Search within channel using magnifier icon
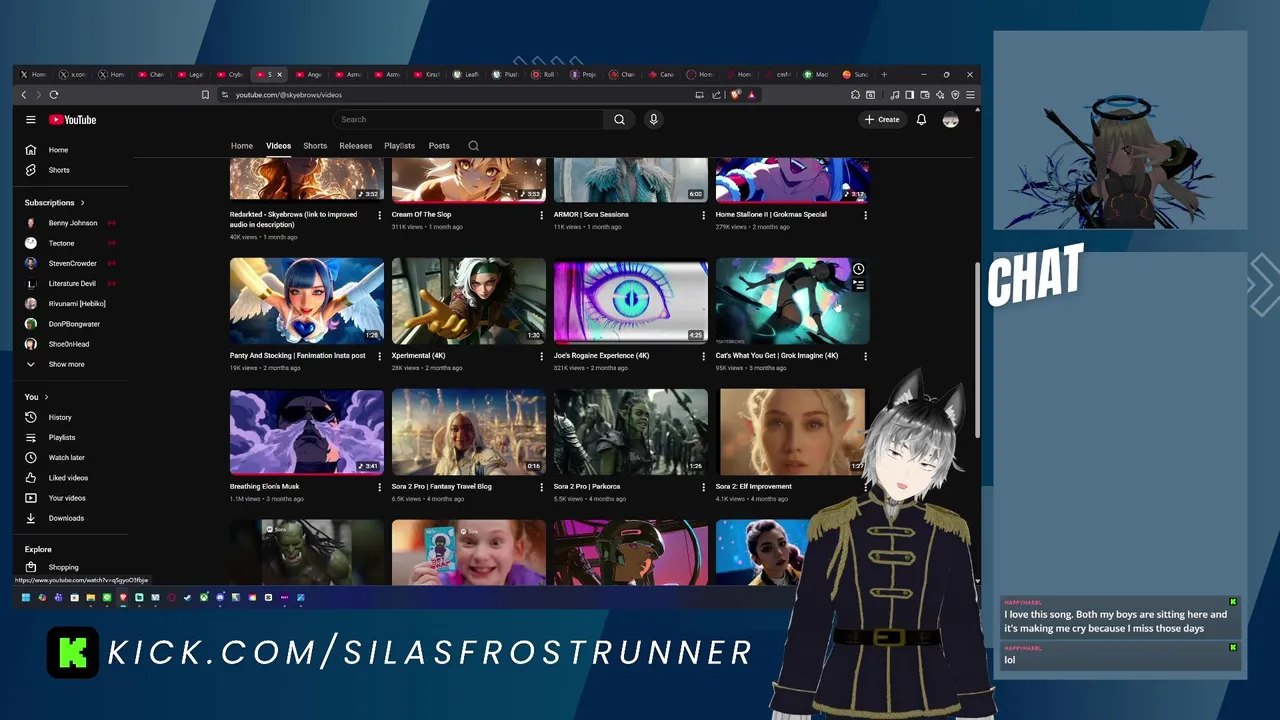Screen dimensions: 1280x720 tap(473, 146)
